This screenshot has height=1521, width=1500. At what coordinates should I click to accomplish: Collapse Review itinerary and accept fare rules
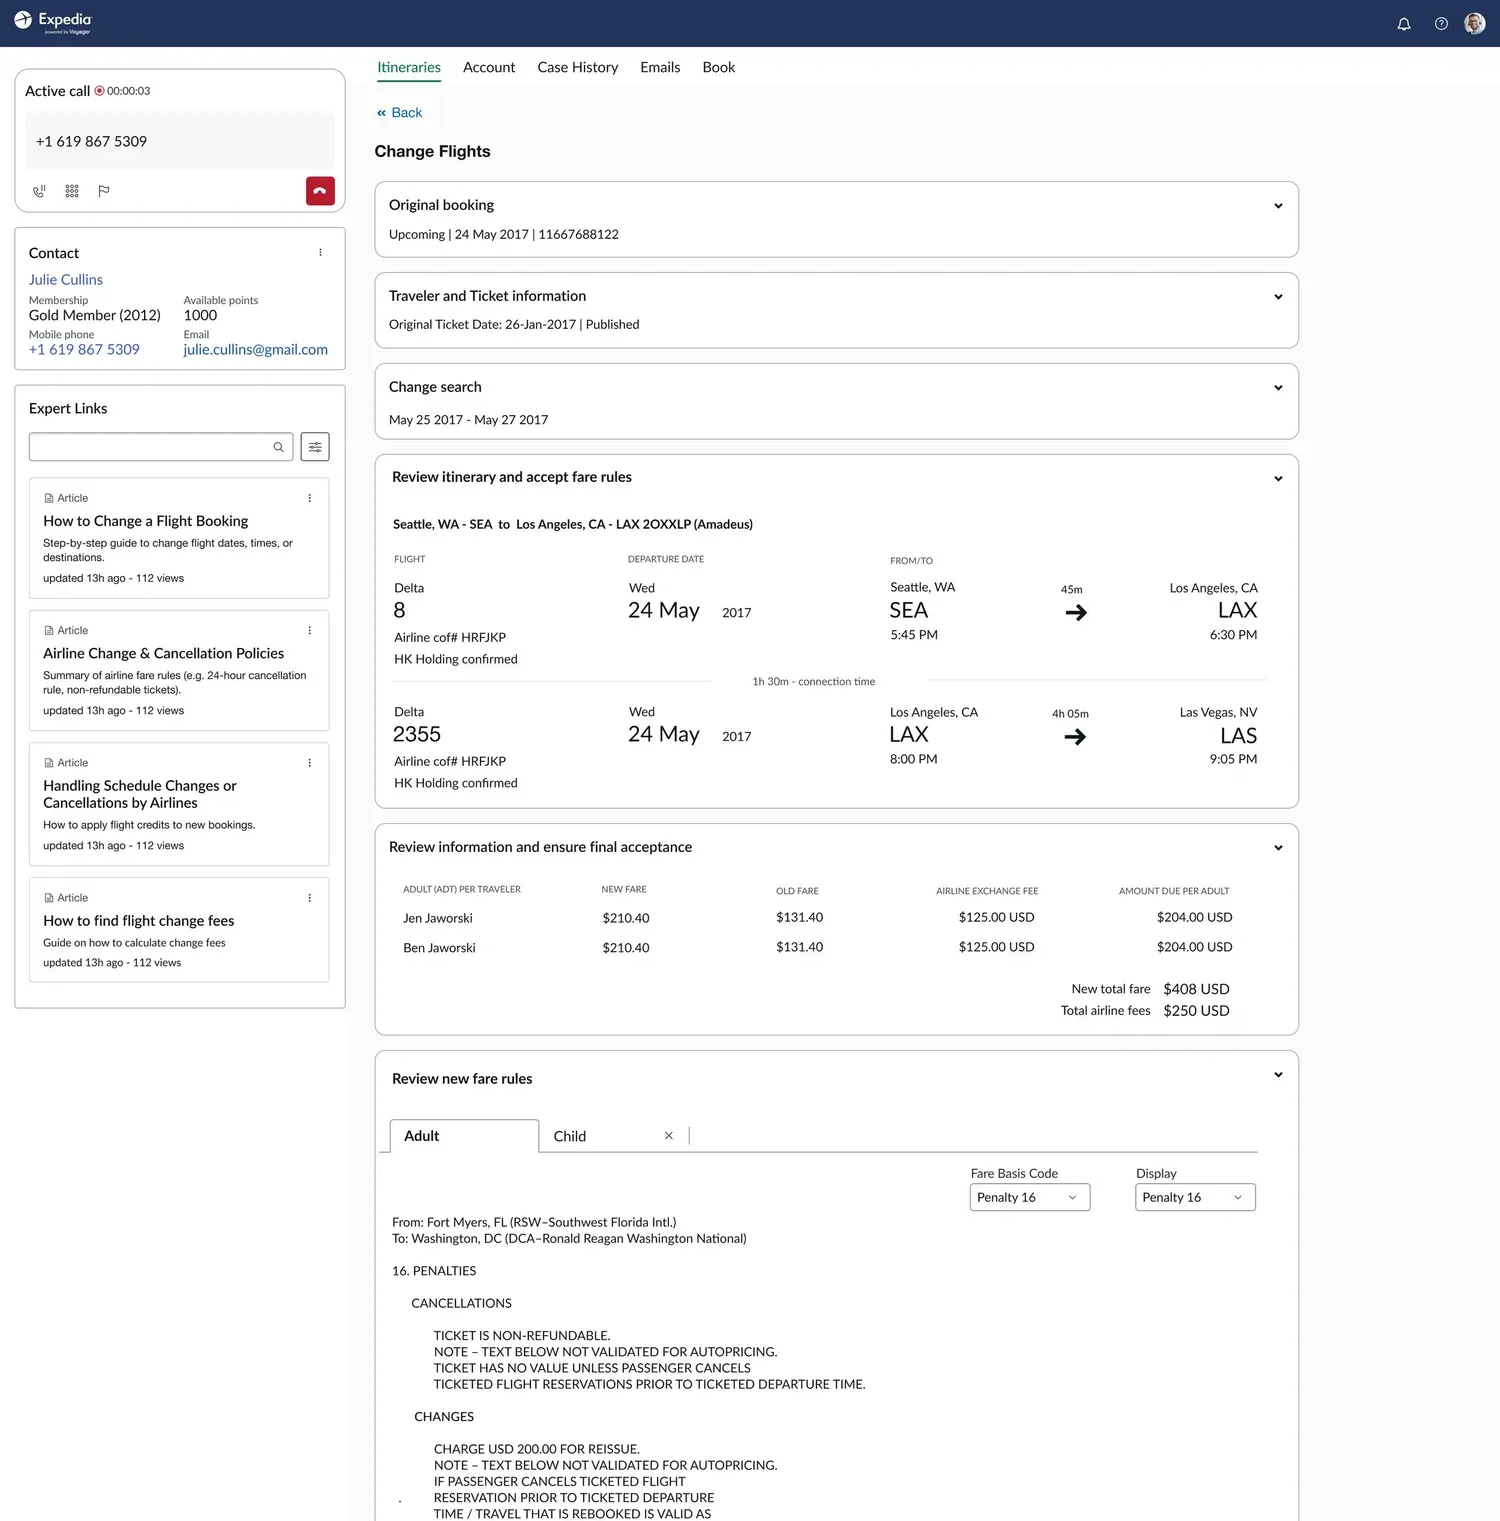point(1278,479)
